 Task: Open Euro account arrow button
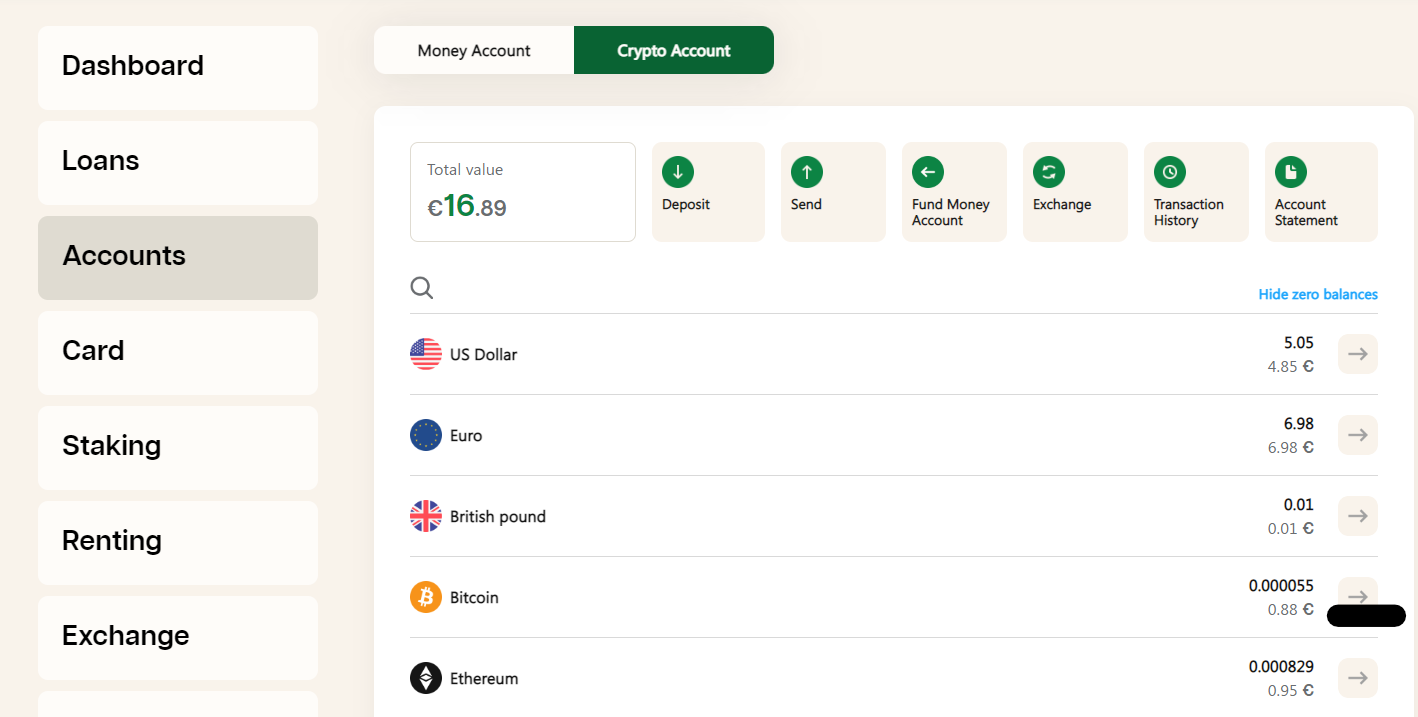(1358, 435)
